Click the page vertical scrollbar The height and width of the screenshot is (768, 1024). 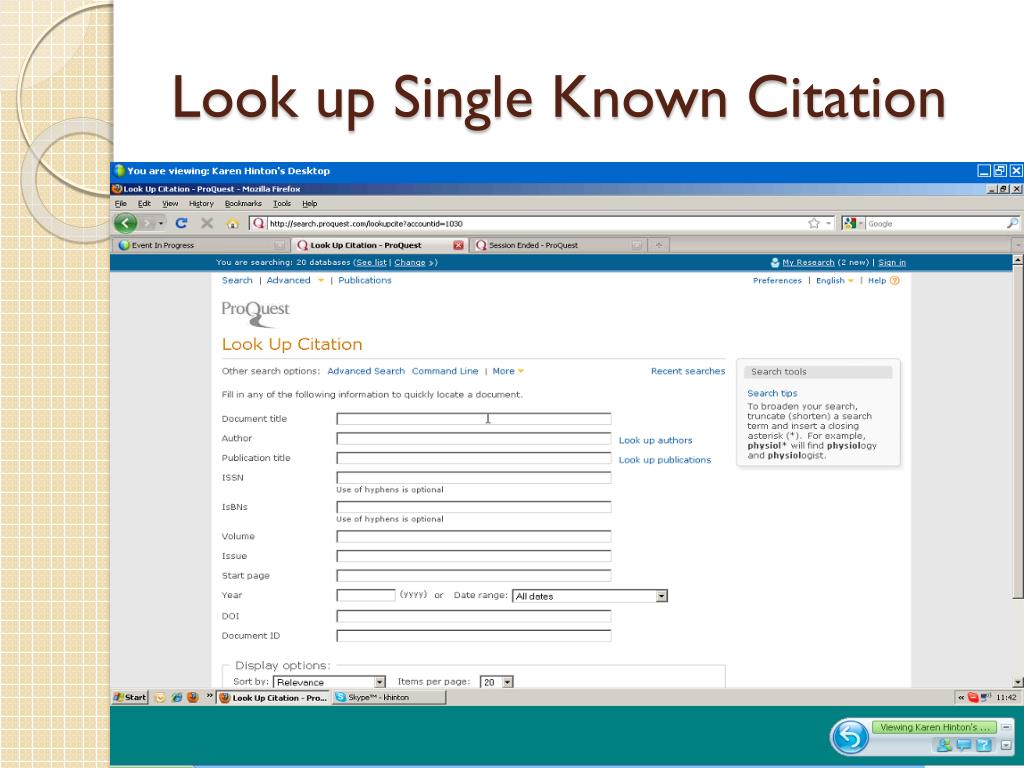tap(1017, 431)
